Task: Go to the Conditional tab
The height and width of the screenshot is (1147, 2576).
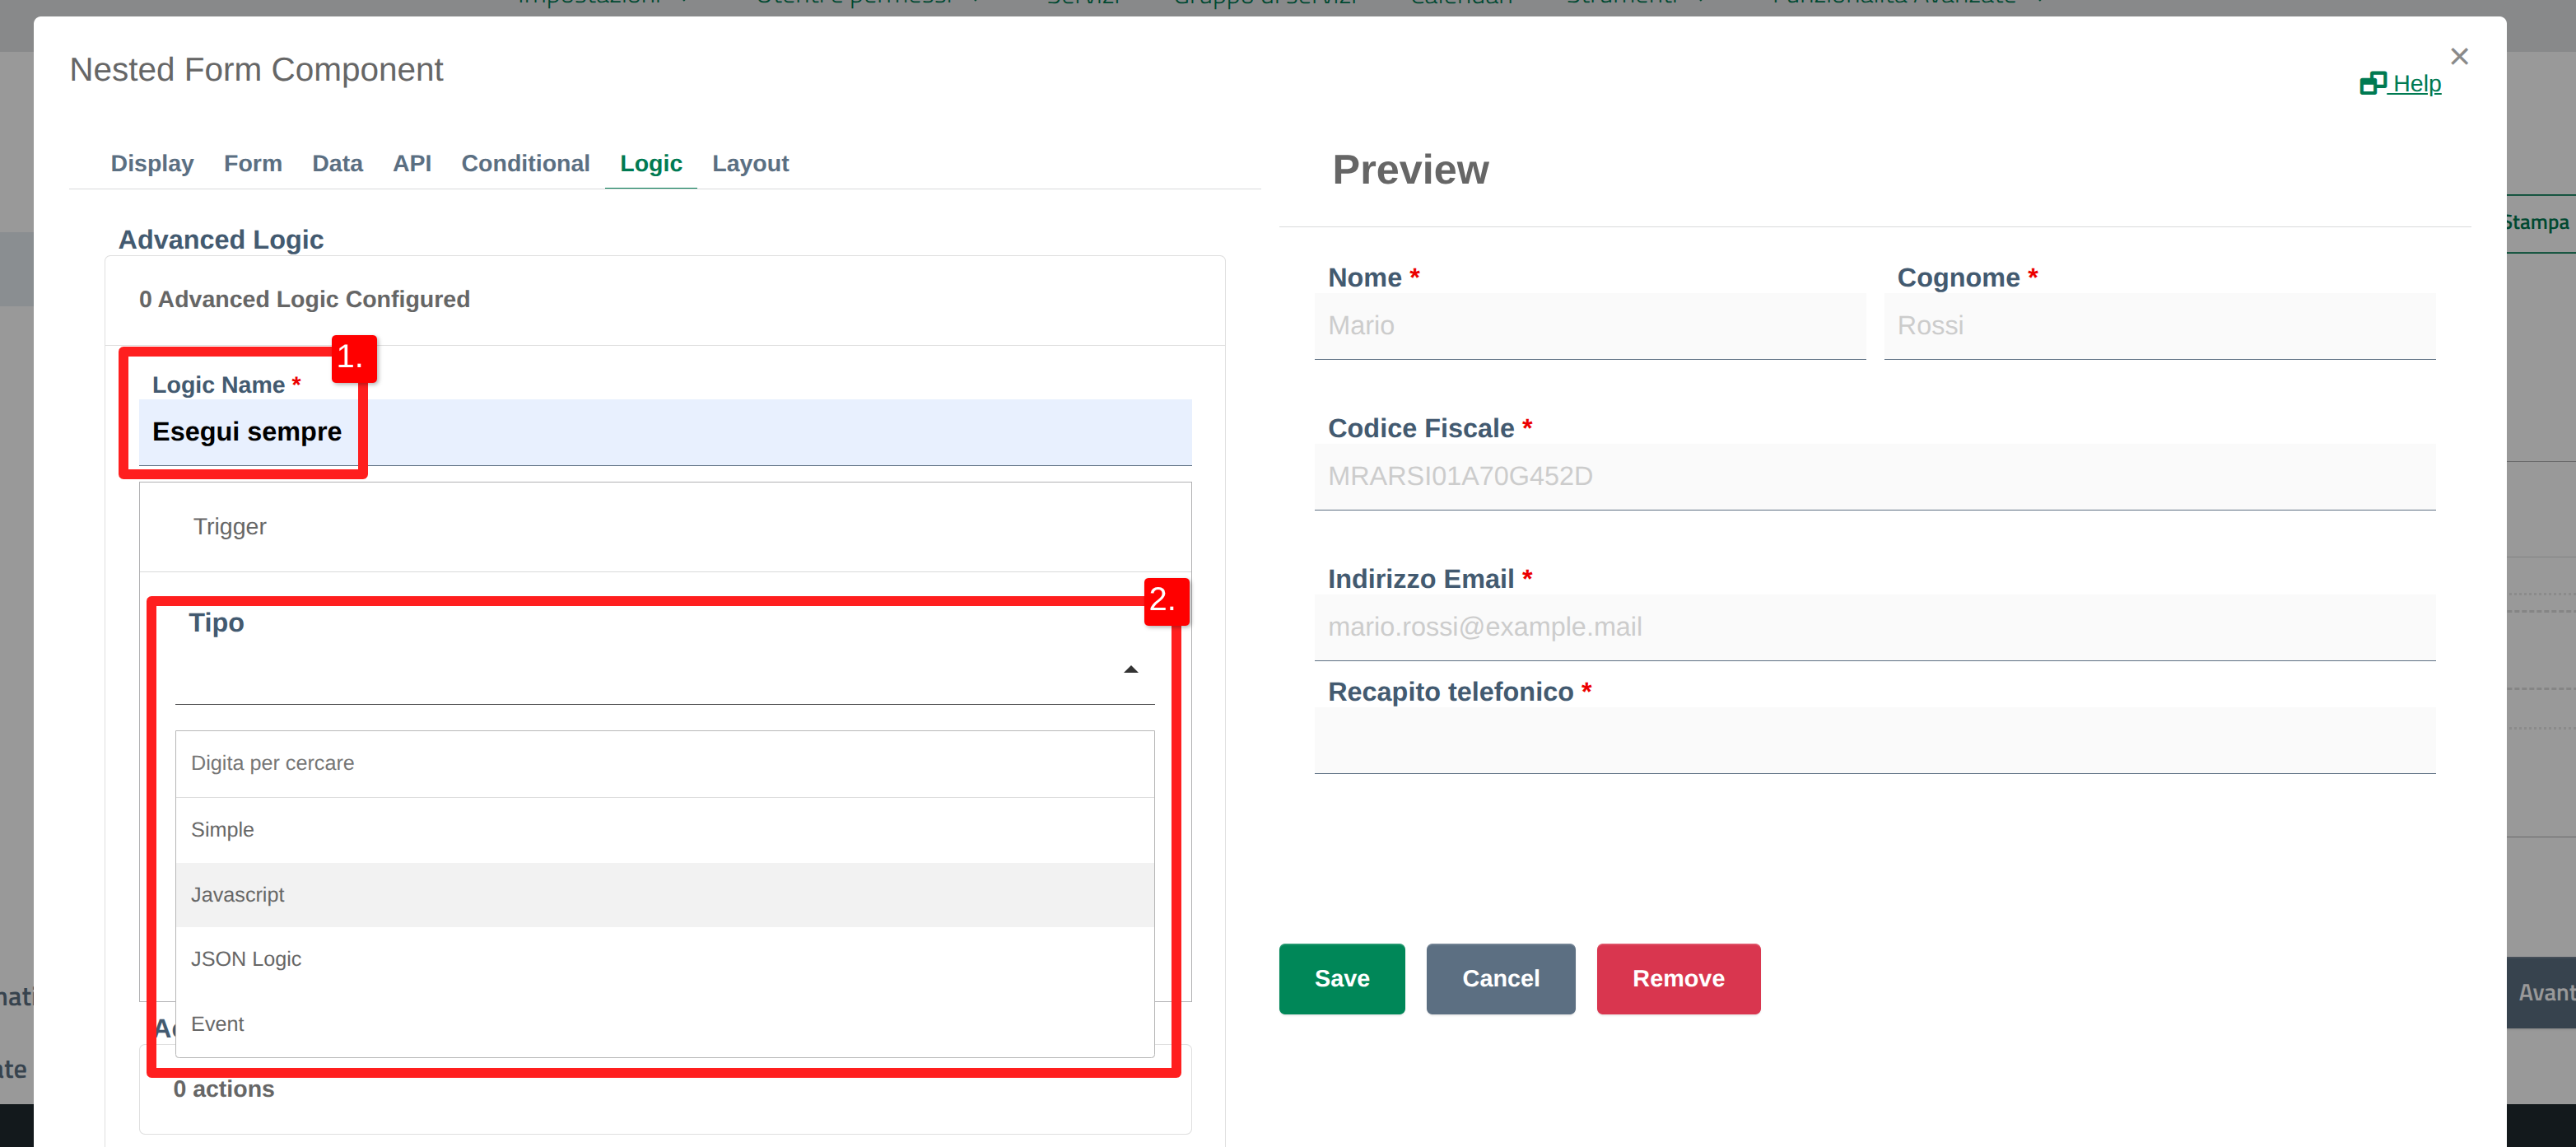Action: (525, 163)
